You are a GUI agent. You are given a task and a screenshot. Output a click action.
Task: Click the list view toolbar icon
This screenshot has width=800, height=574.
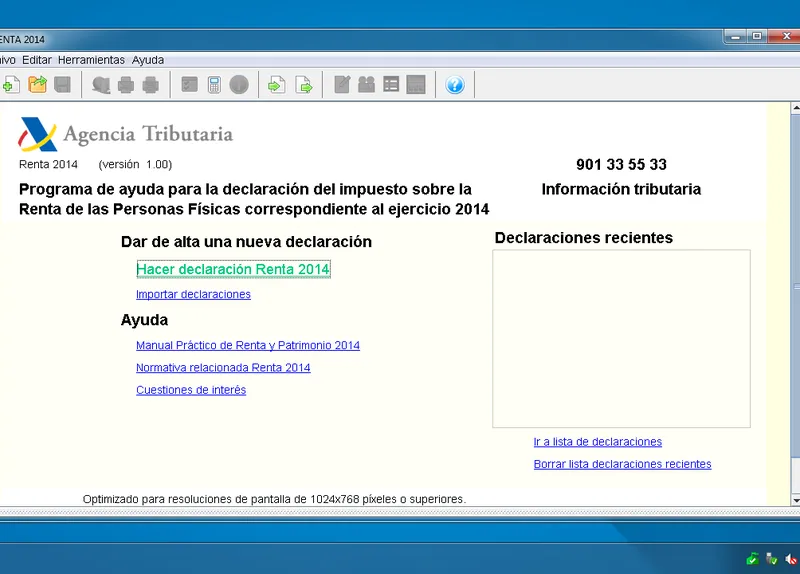391,84
